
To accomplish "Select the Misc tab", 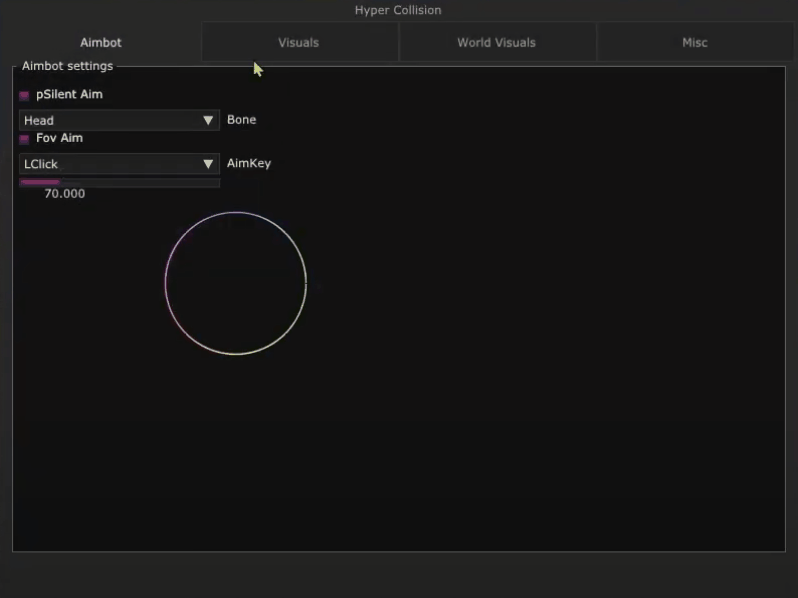I will point(694,43).
